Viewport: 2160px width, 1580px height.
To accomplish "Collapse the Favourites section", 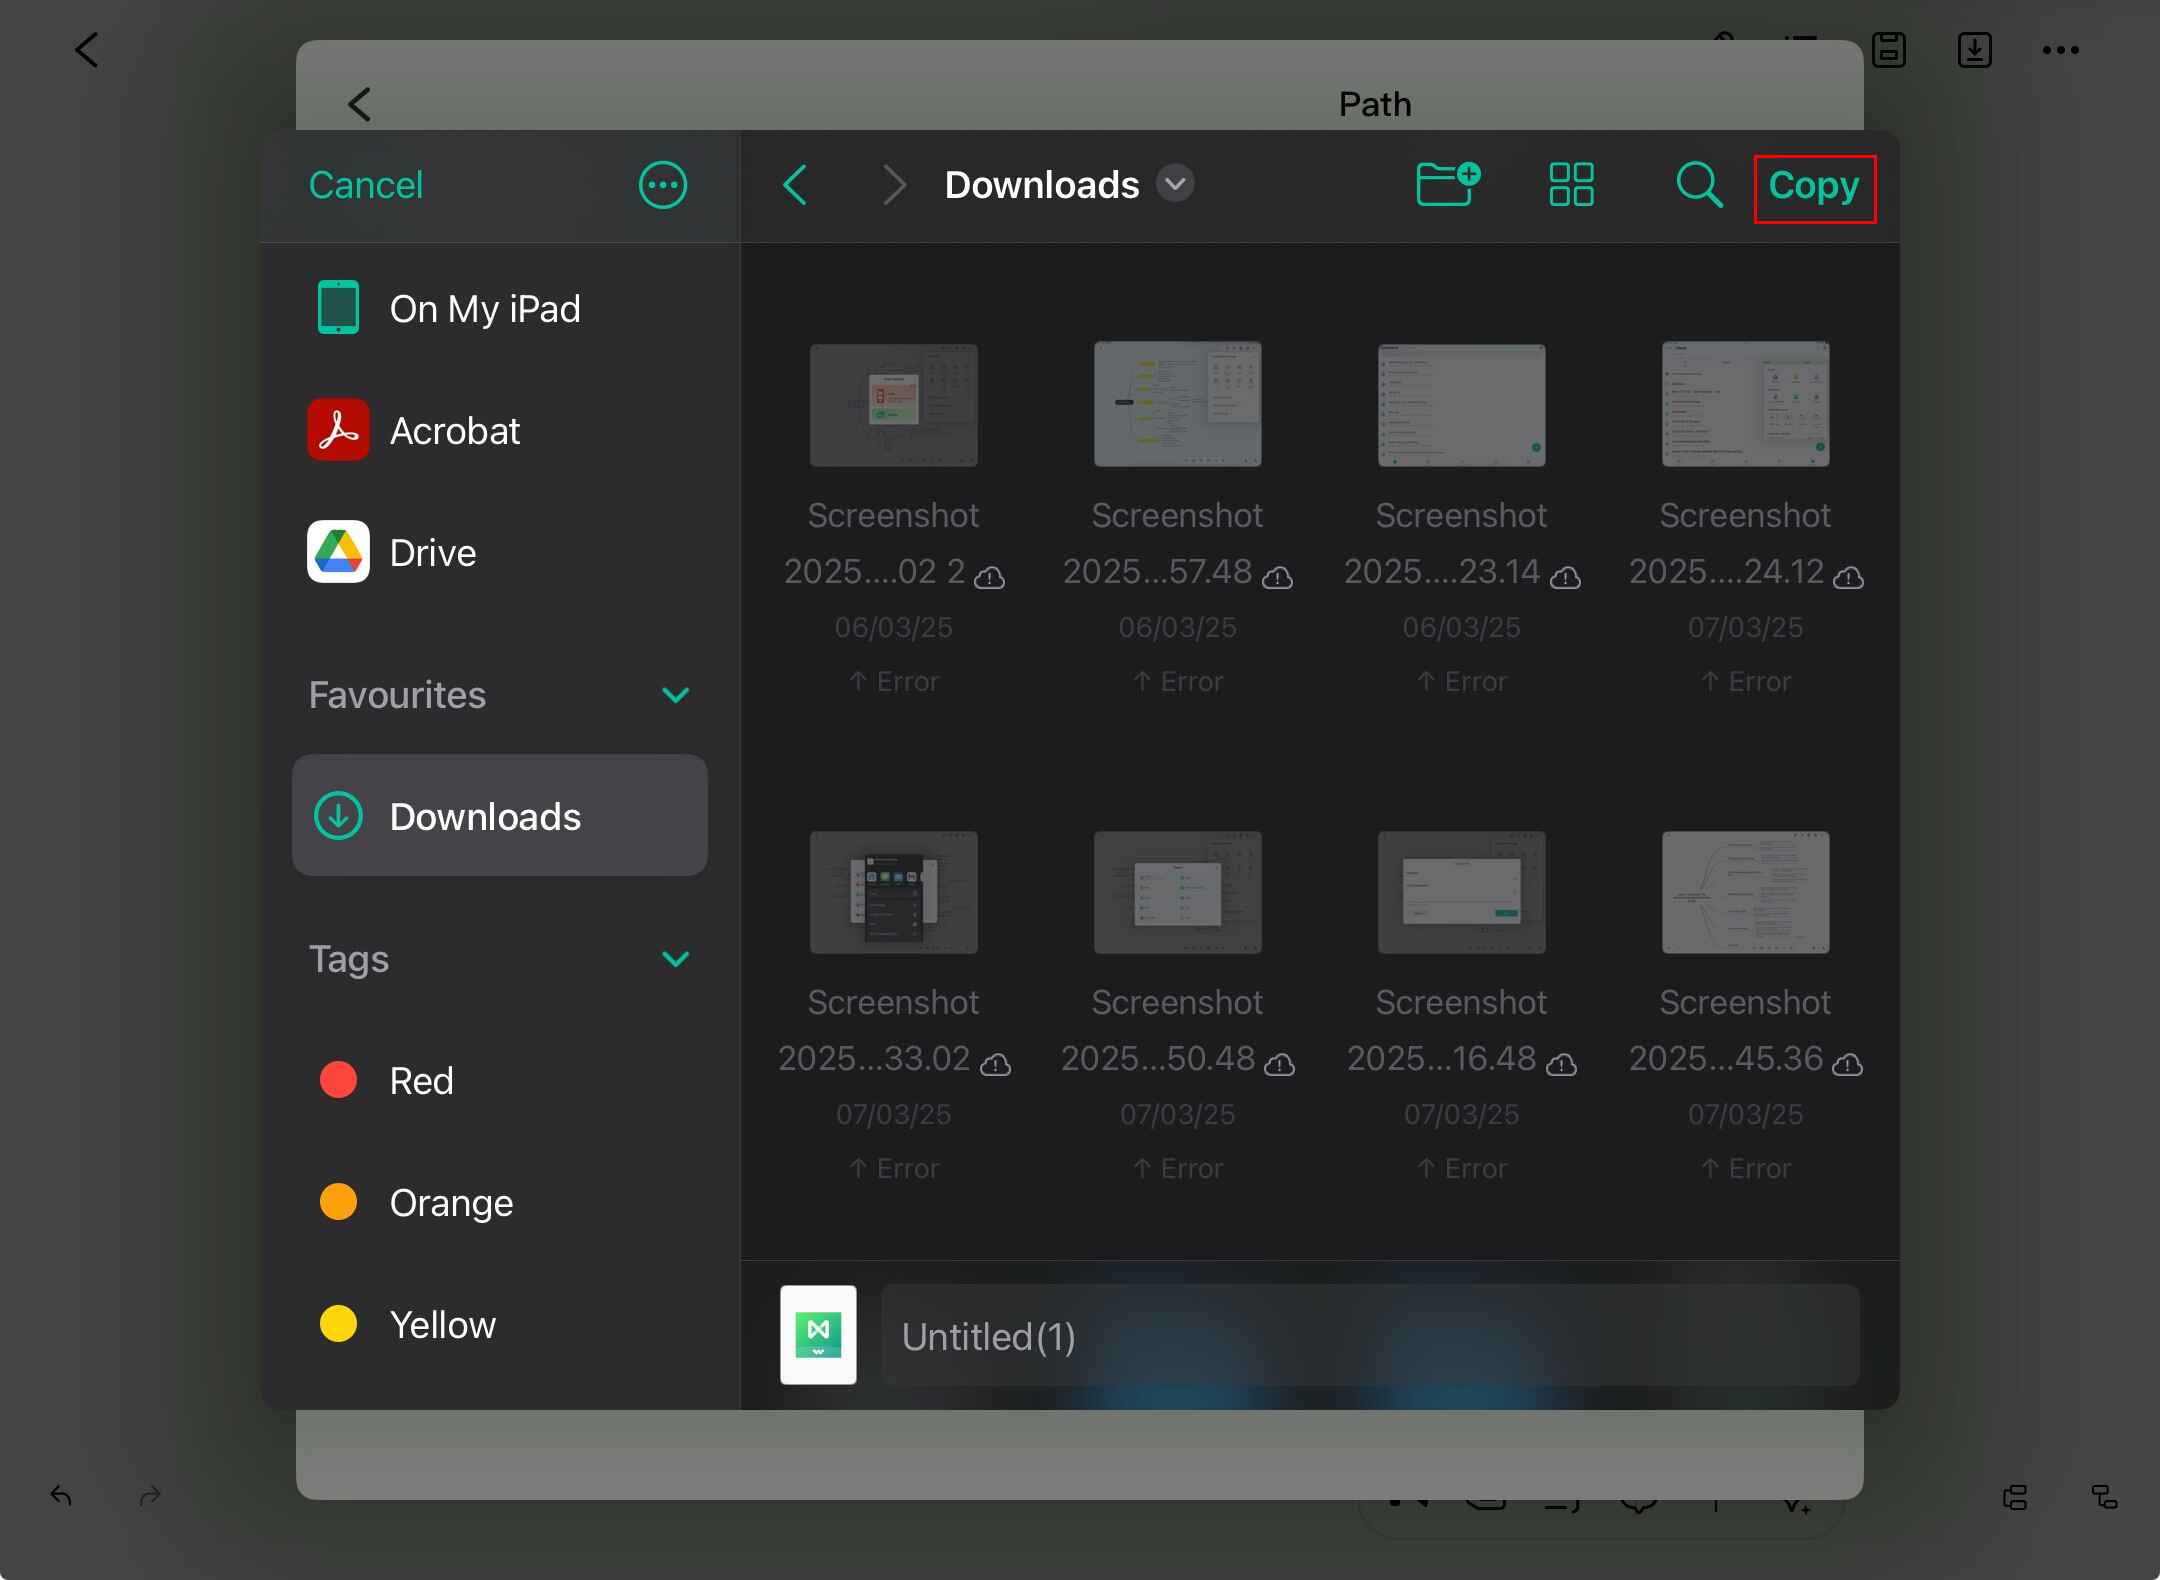I will 676,695.
